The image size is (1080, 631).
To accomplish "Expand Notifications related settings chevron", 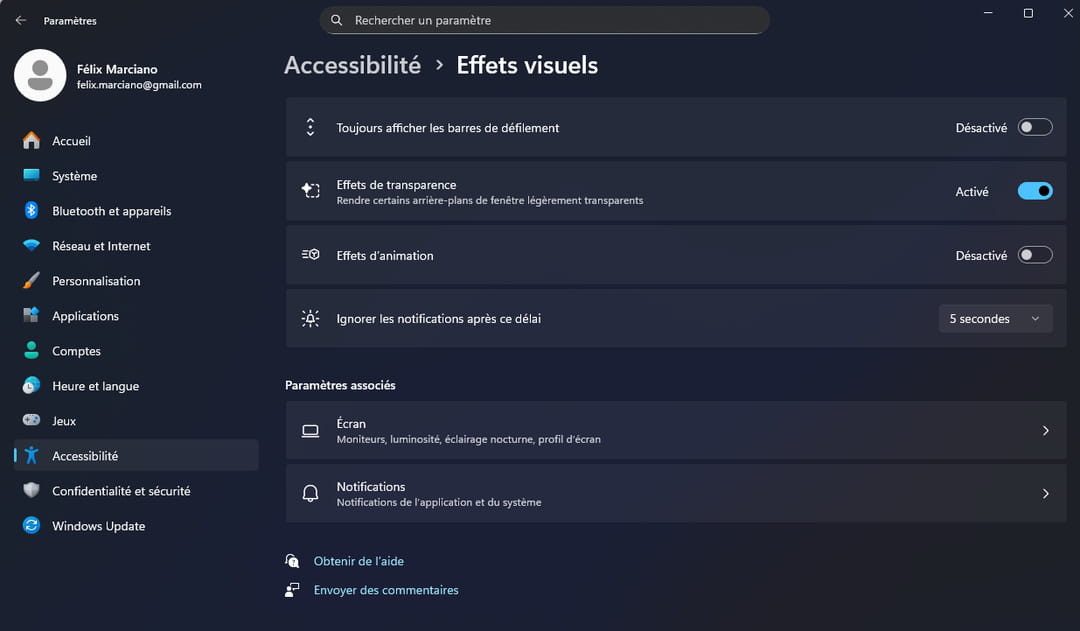I will click(x=1045, y=493).
